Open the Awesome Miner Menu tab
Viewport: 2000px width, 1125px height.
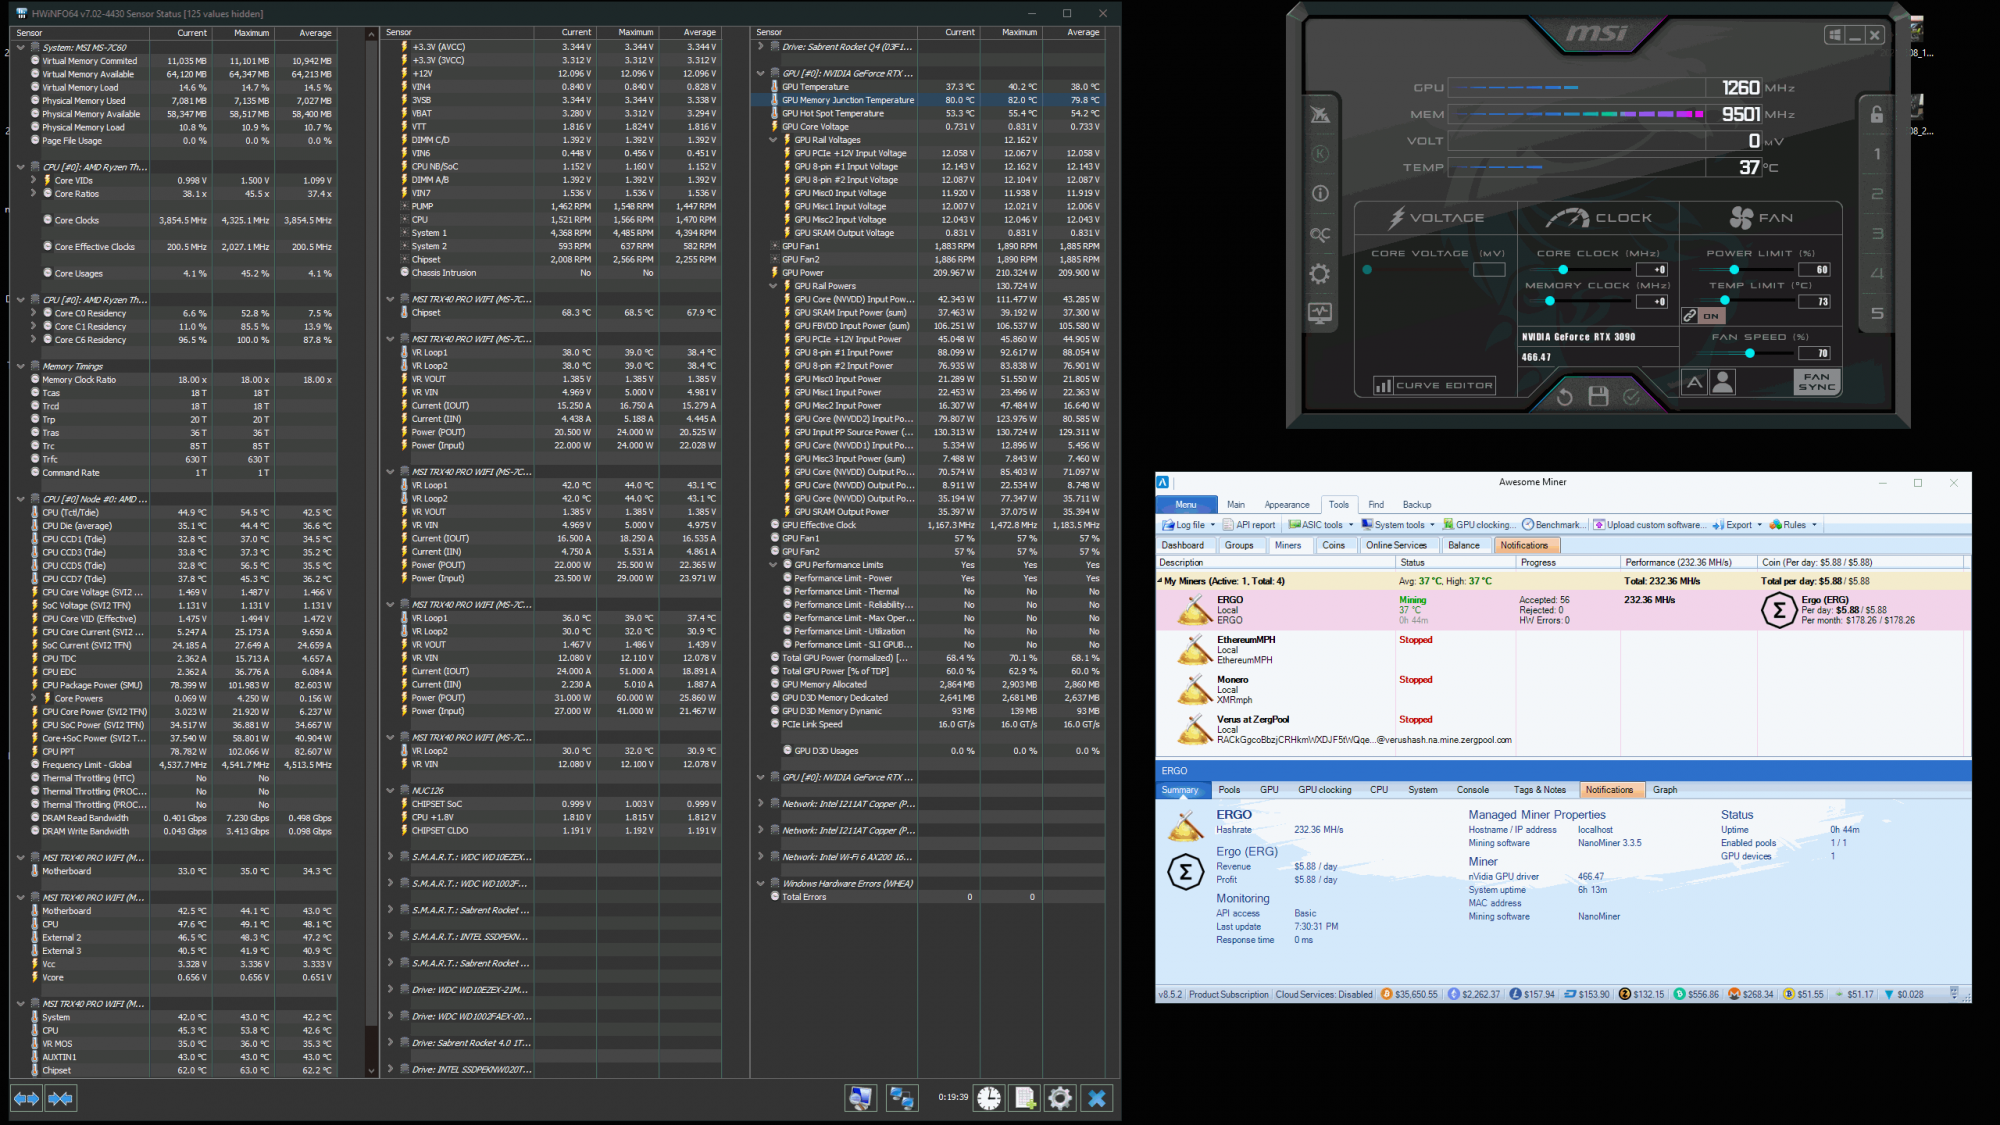(1186, 505)
